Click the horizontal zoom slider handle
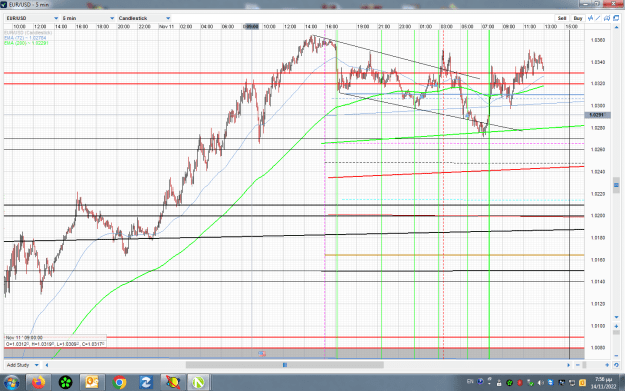 (584, 365)
